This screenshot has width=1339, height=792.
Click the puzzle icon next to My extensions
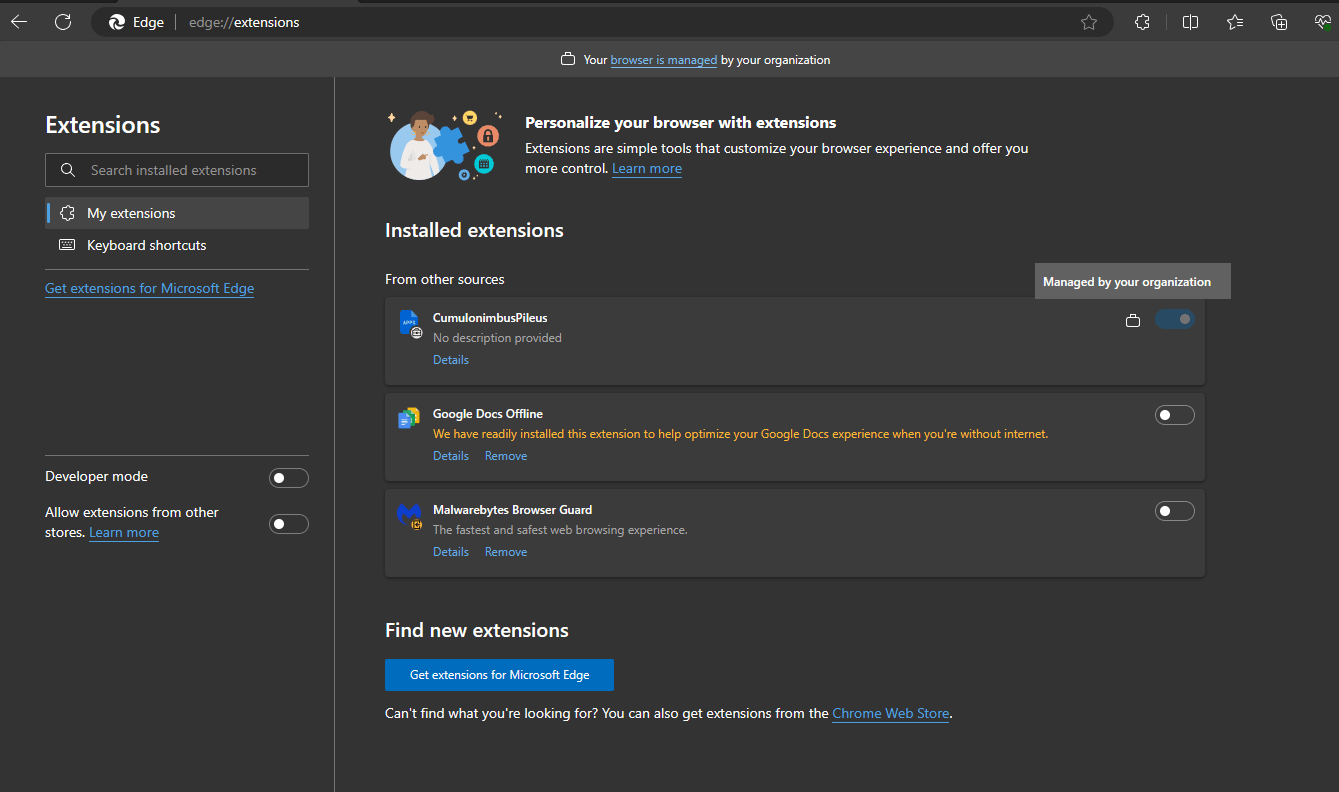(x=67, y=213)
